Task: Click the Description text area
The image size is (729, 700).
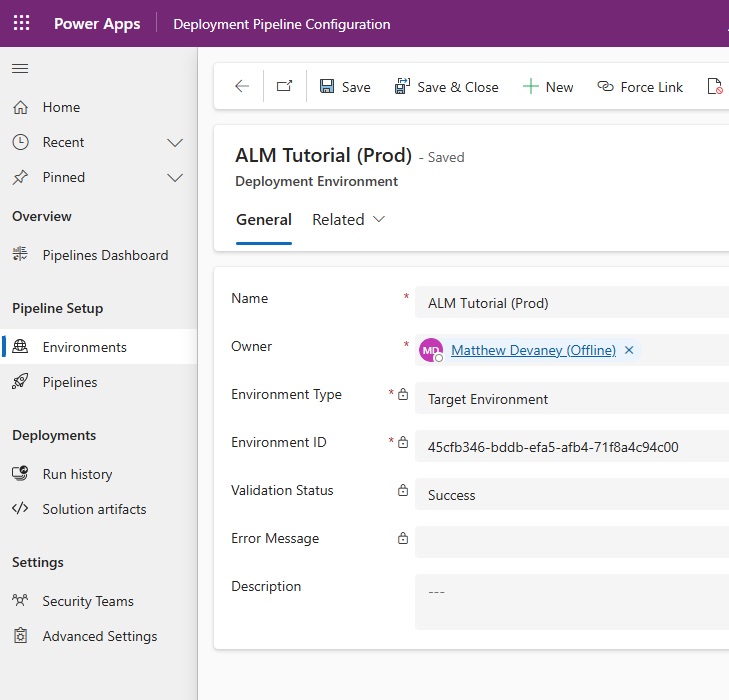Action: click(x=572, y=602)
